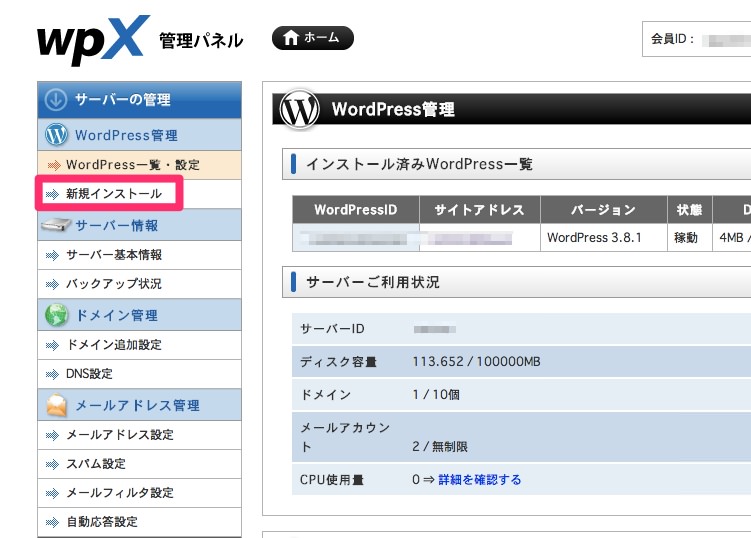The image size is (751, 538).
Task: Select the 2 / 無制限 mail account value
Action: pyautogui.click(x=440, y=446)
